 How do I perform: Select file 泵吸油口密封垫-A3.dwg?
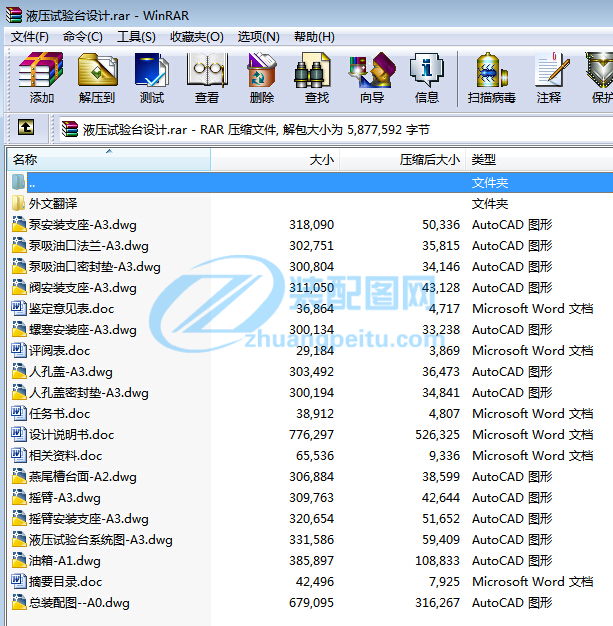[x=95, y=267]
